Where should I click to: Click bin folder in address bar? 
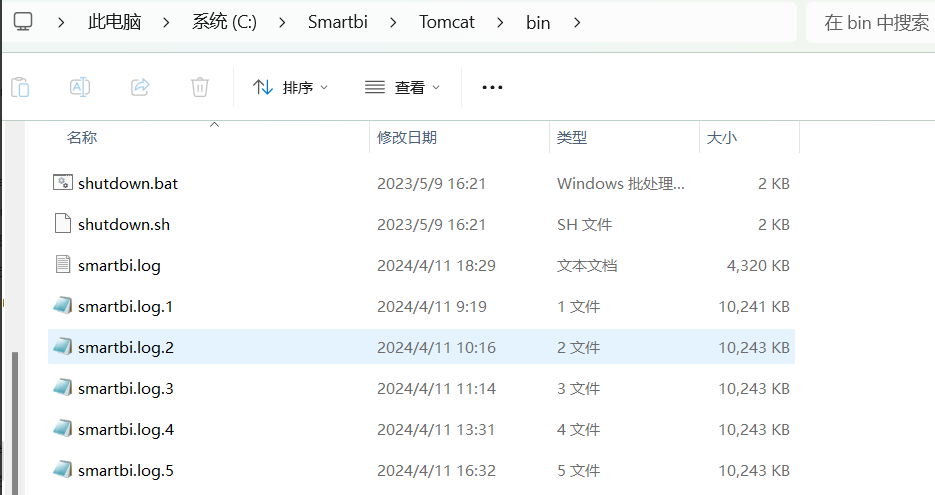(x=538, y=23)
